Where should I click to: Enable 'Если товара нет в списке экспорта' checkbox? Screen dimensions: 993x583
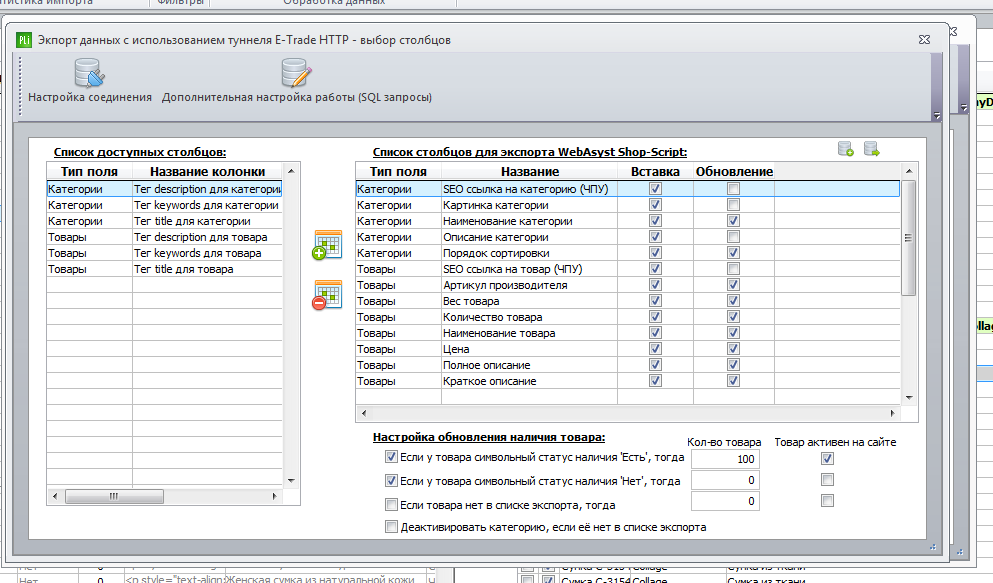pos(391,505)
